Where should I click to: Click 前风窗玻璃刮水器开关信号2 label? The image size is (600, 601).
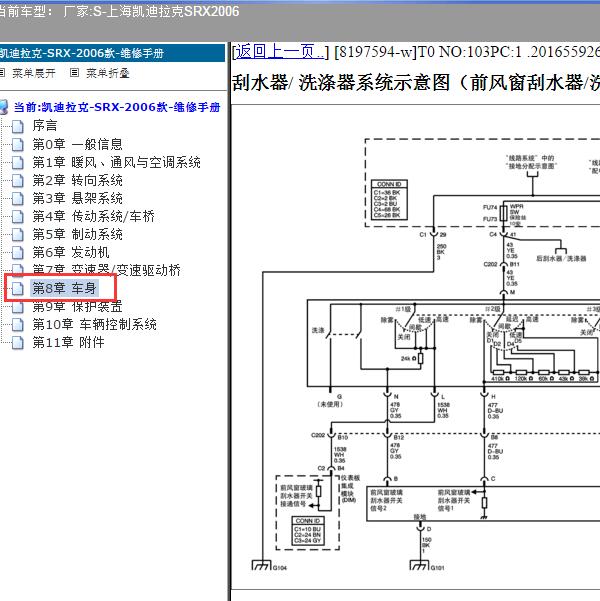click(x=386, y=500)
